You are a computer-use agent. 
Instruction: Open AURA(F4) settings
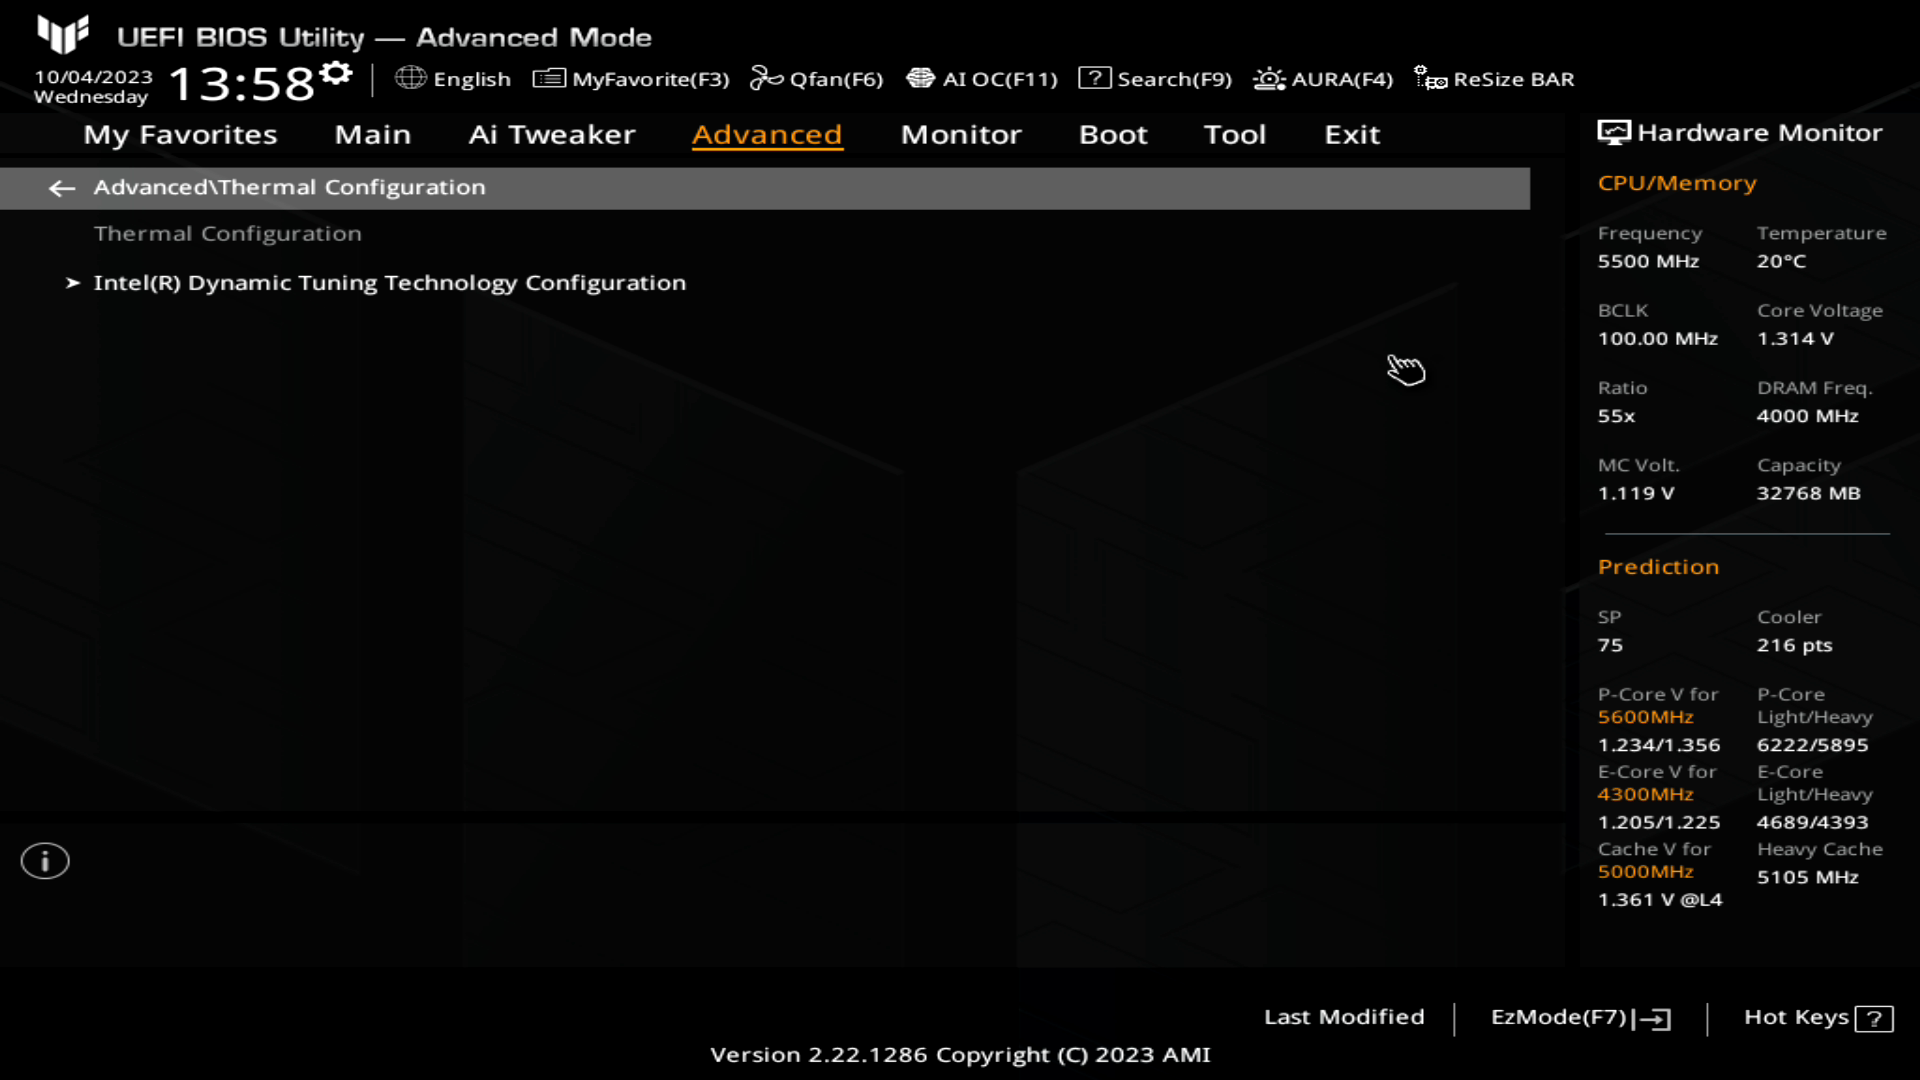1342,79
